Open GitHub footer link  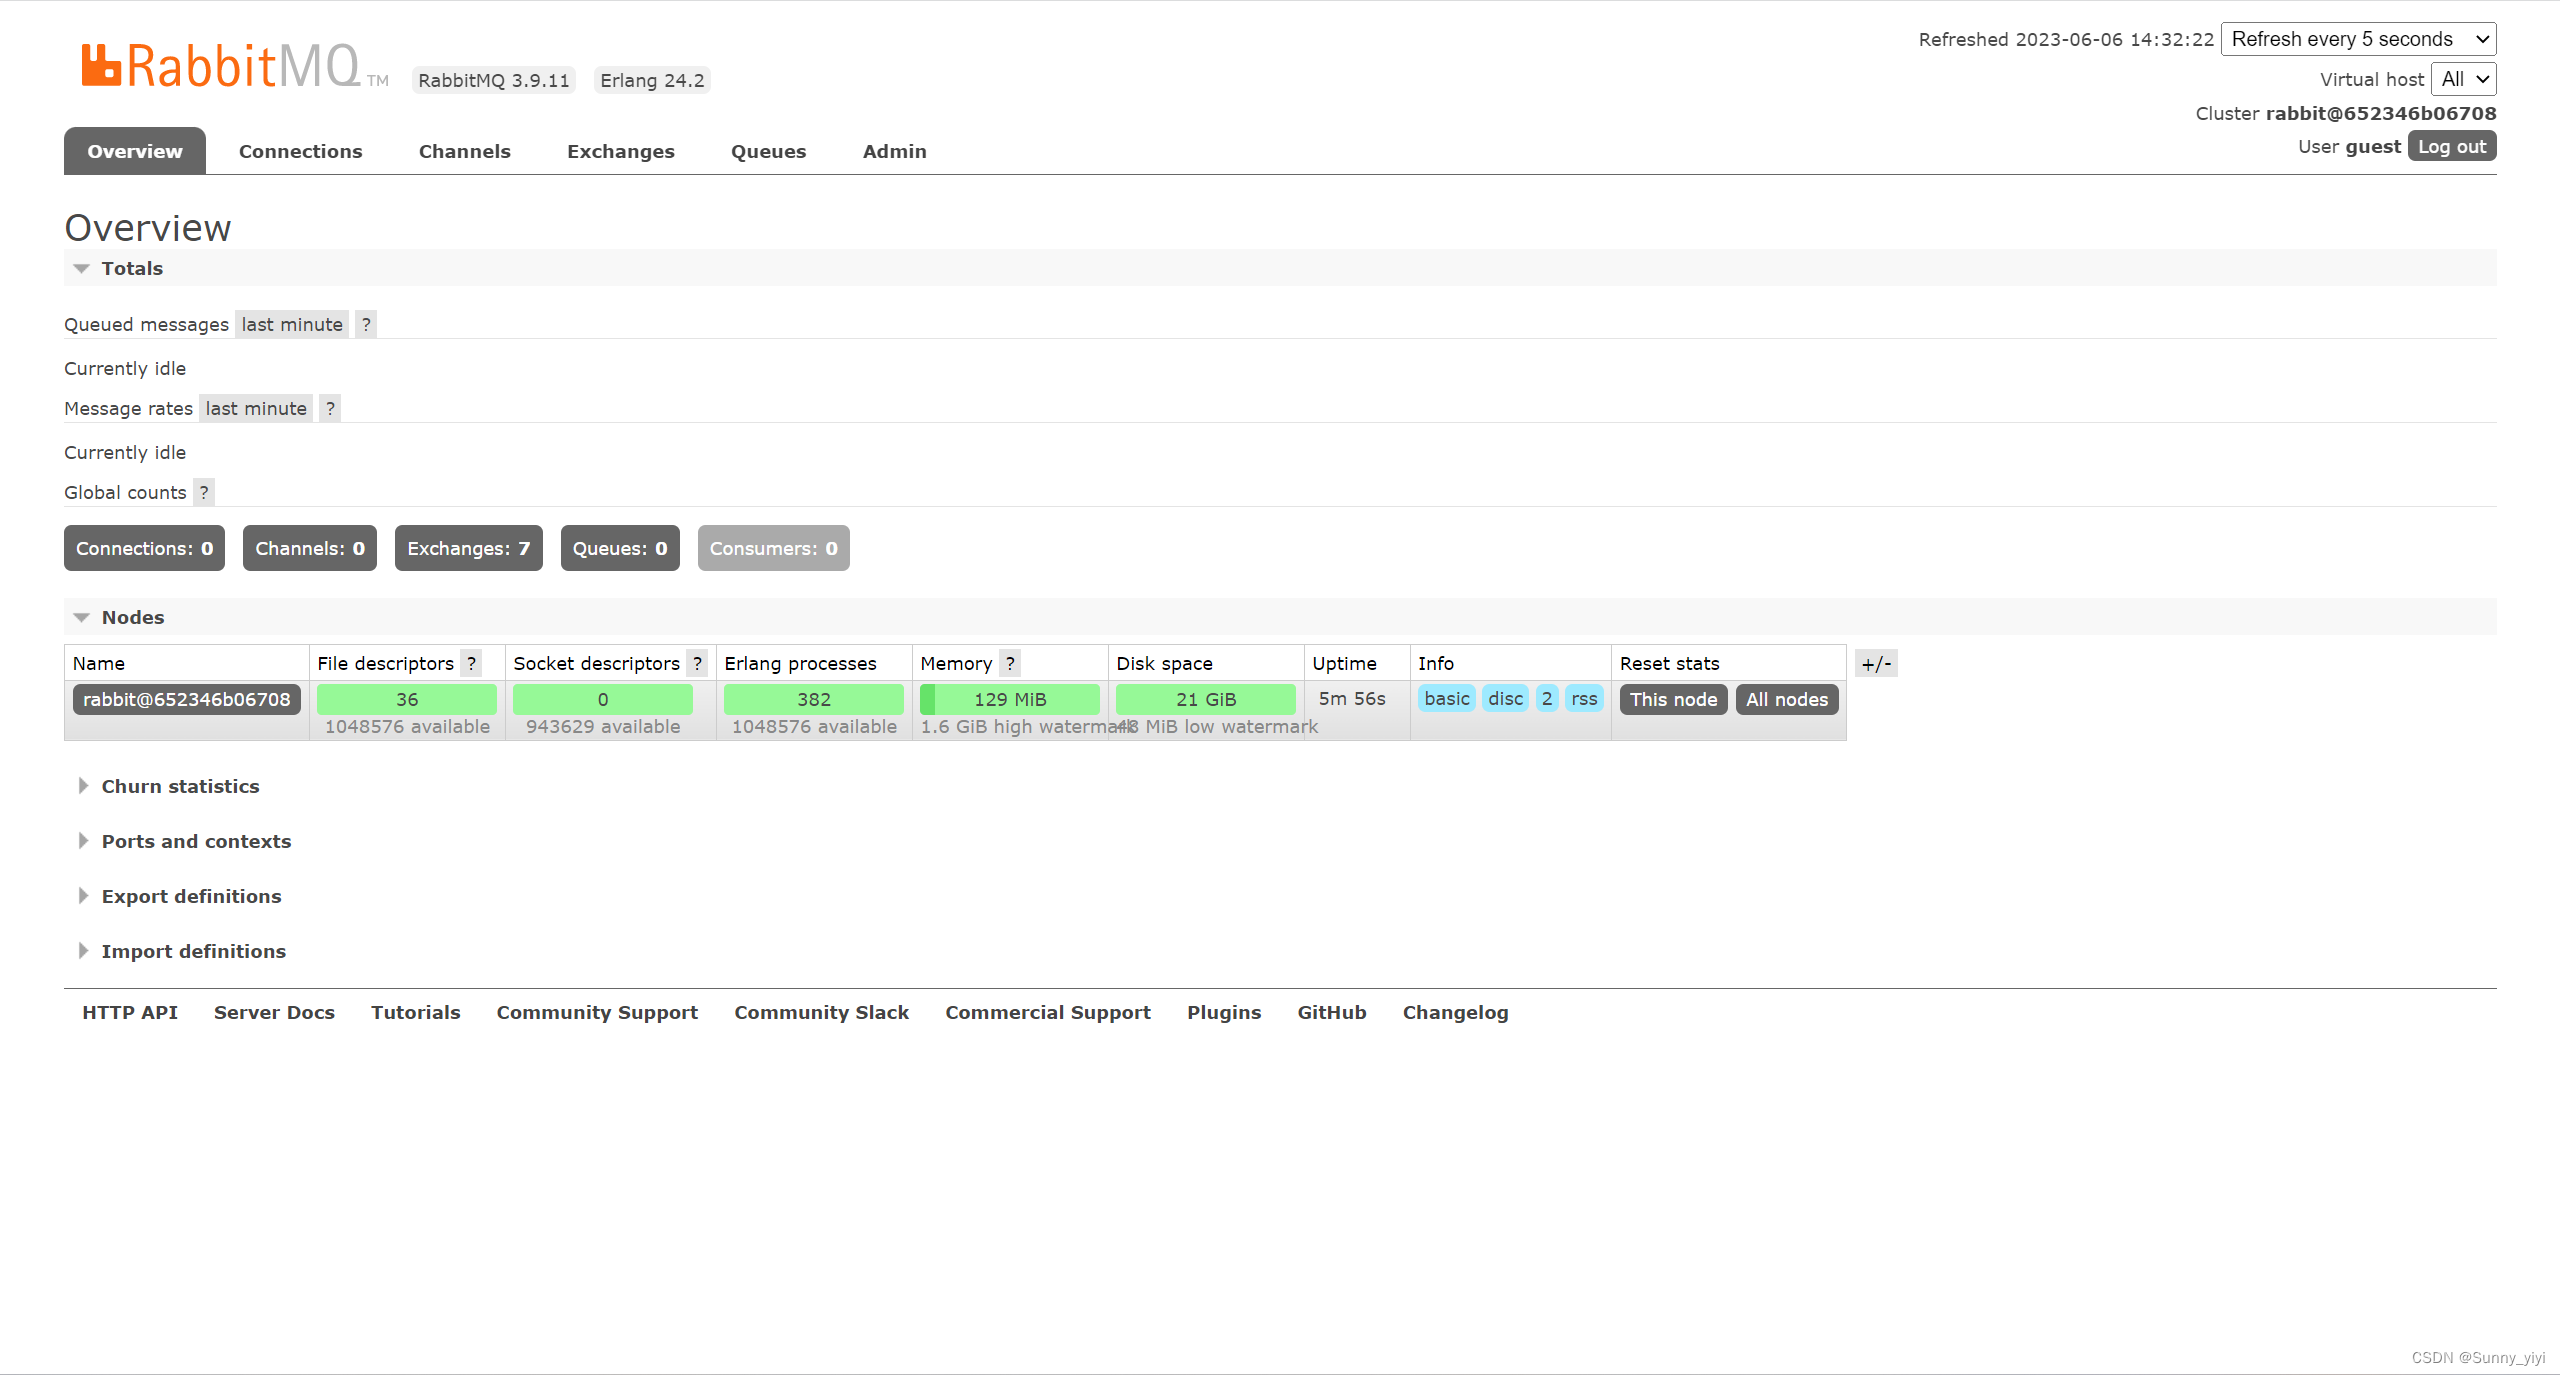[x=1332, y=1012]
